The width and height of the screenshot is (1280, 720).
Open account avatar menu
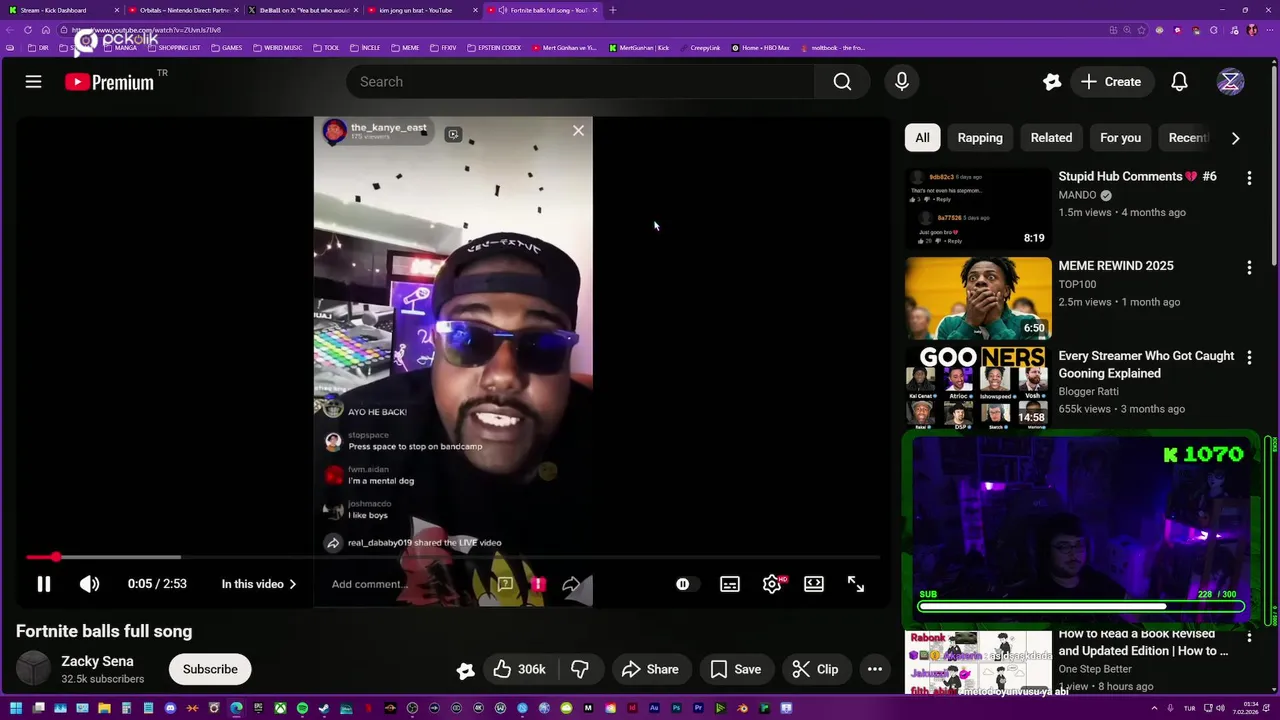point(1230,82)
